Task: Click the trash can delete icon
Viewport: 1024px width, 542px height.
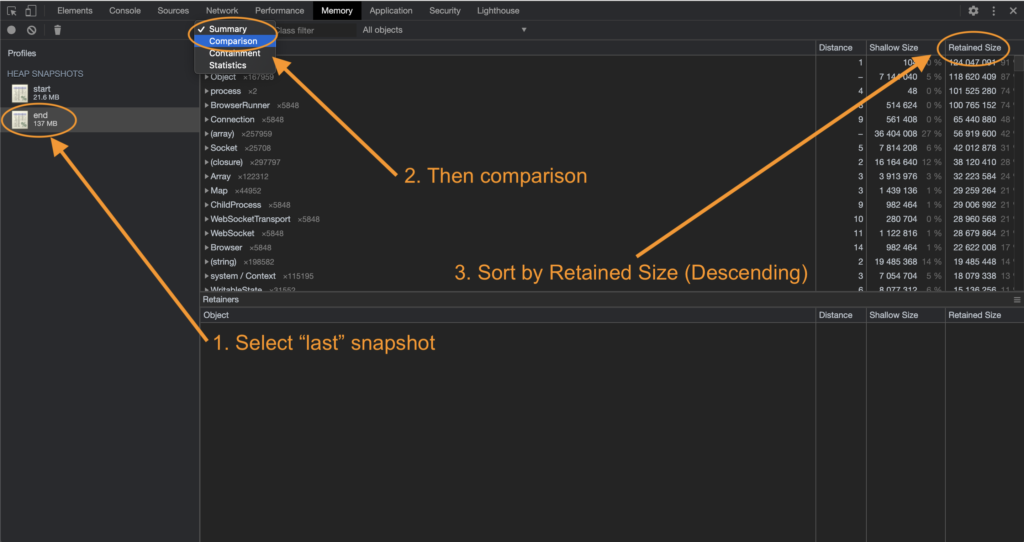Action: tap(57, 30)
